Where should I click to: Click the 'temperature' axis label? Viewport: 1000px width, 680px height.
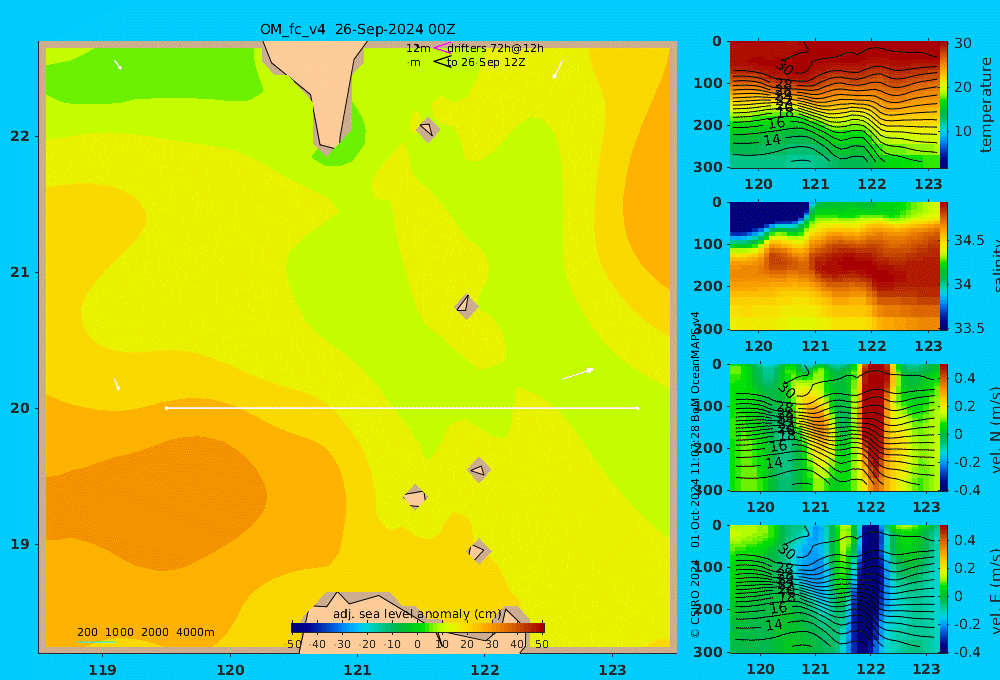pos(986,105)
